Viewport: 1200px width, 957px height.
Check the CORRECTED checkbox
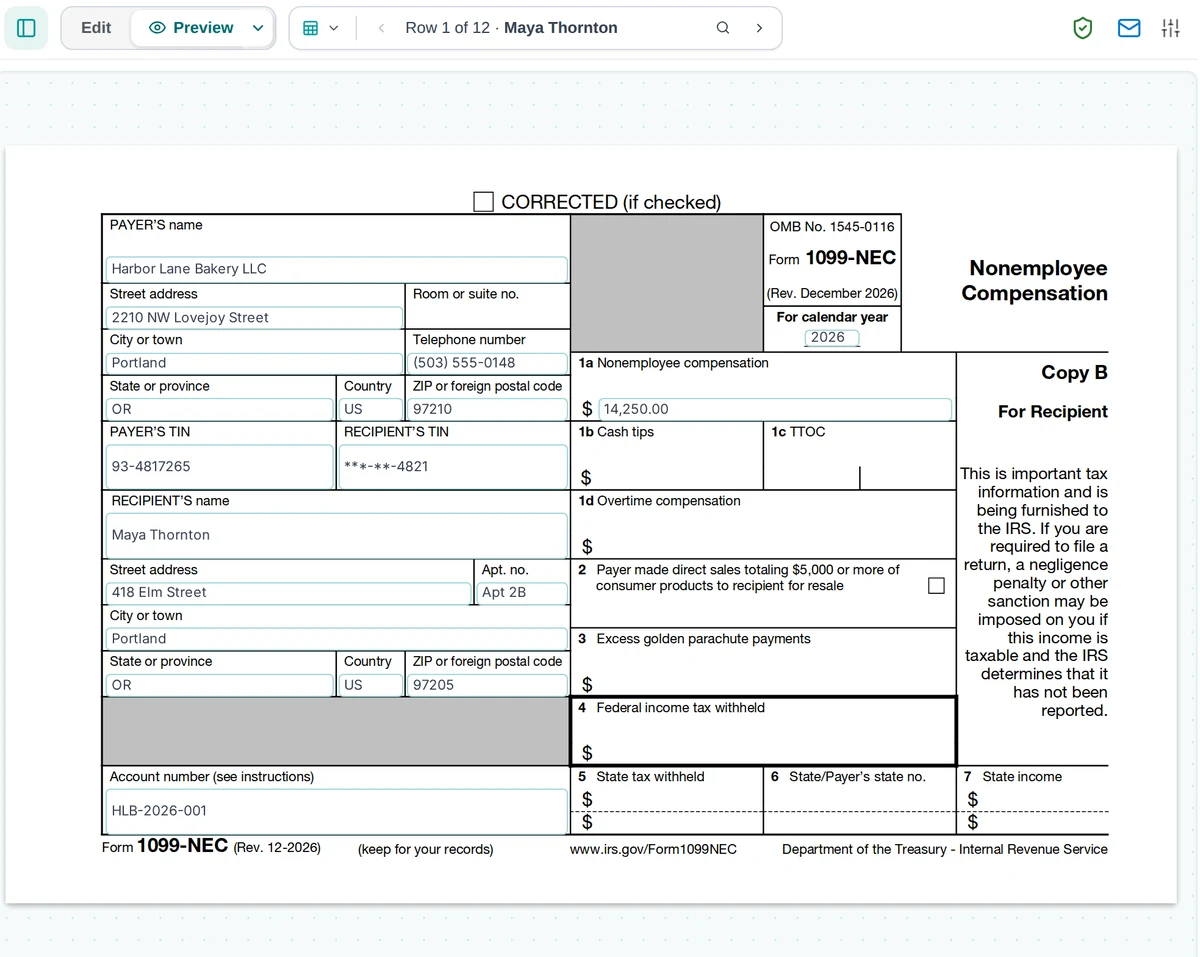(484, 202)
